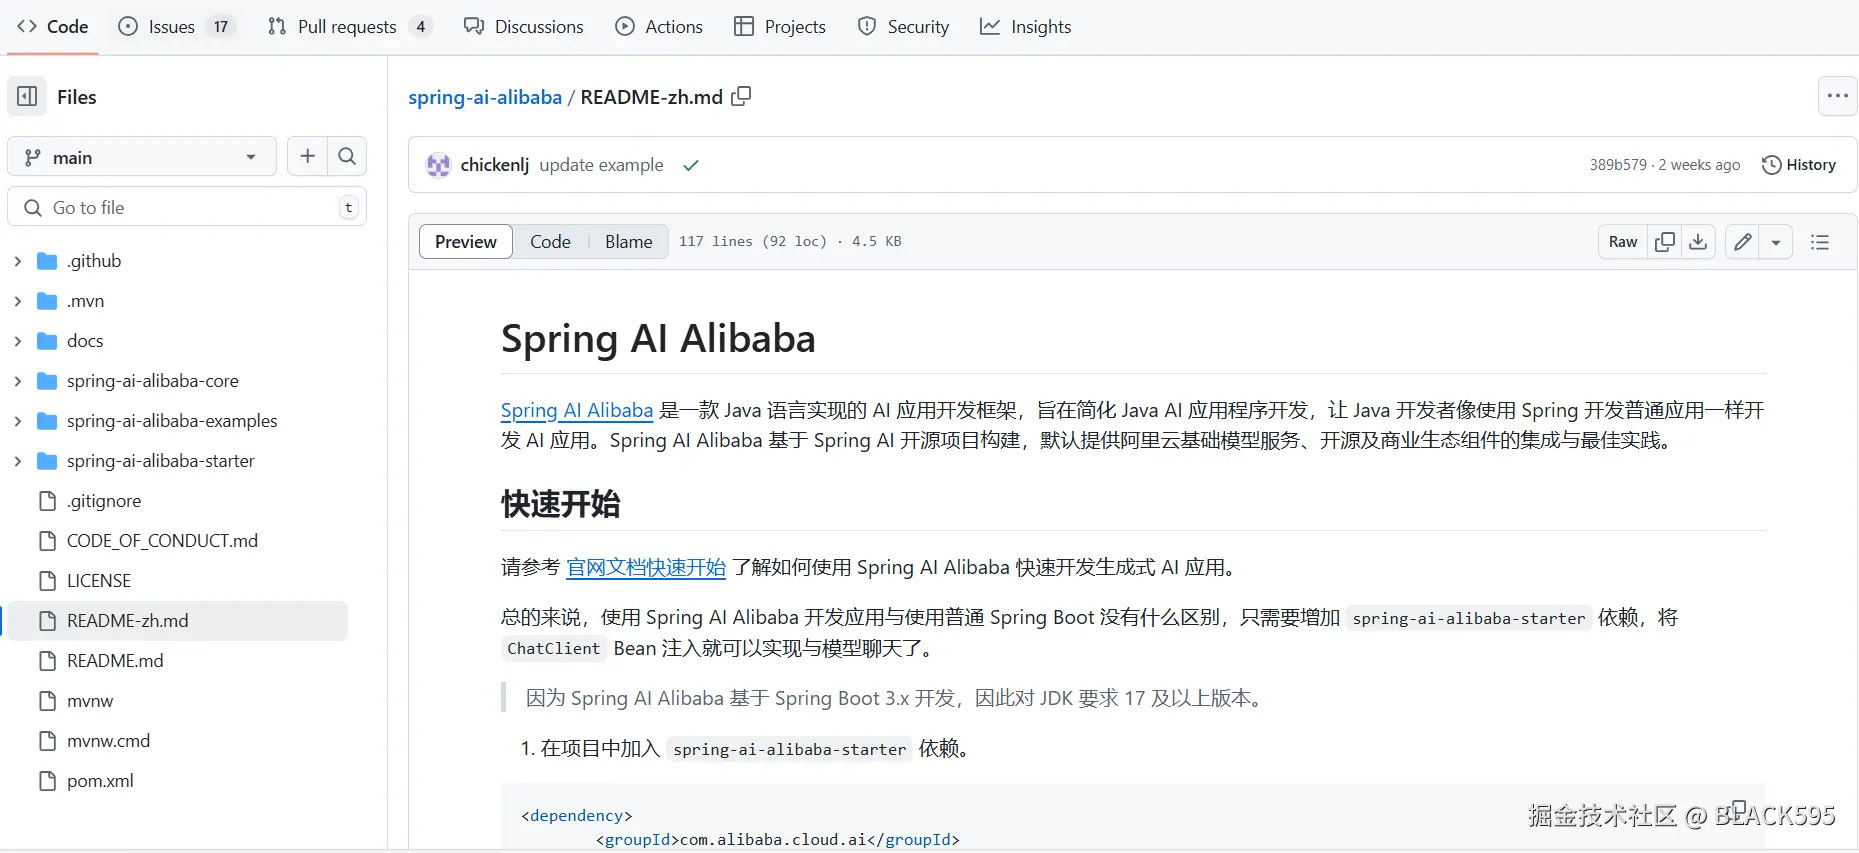Screen dimensions: 1859x853
Task: Click the LICENSE file icon
Action: coord(47,581)
